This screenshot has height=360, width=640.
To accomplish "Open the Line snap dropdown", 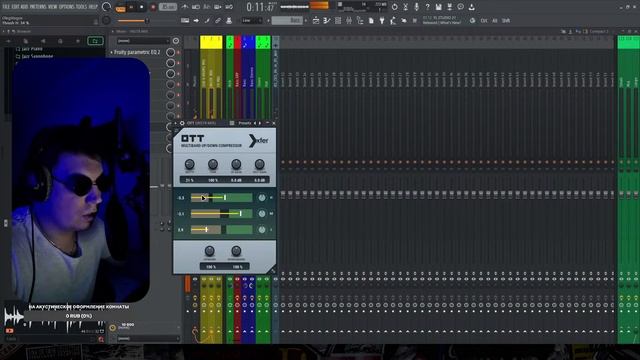I will pos(251,20).
